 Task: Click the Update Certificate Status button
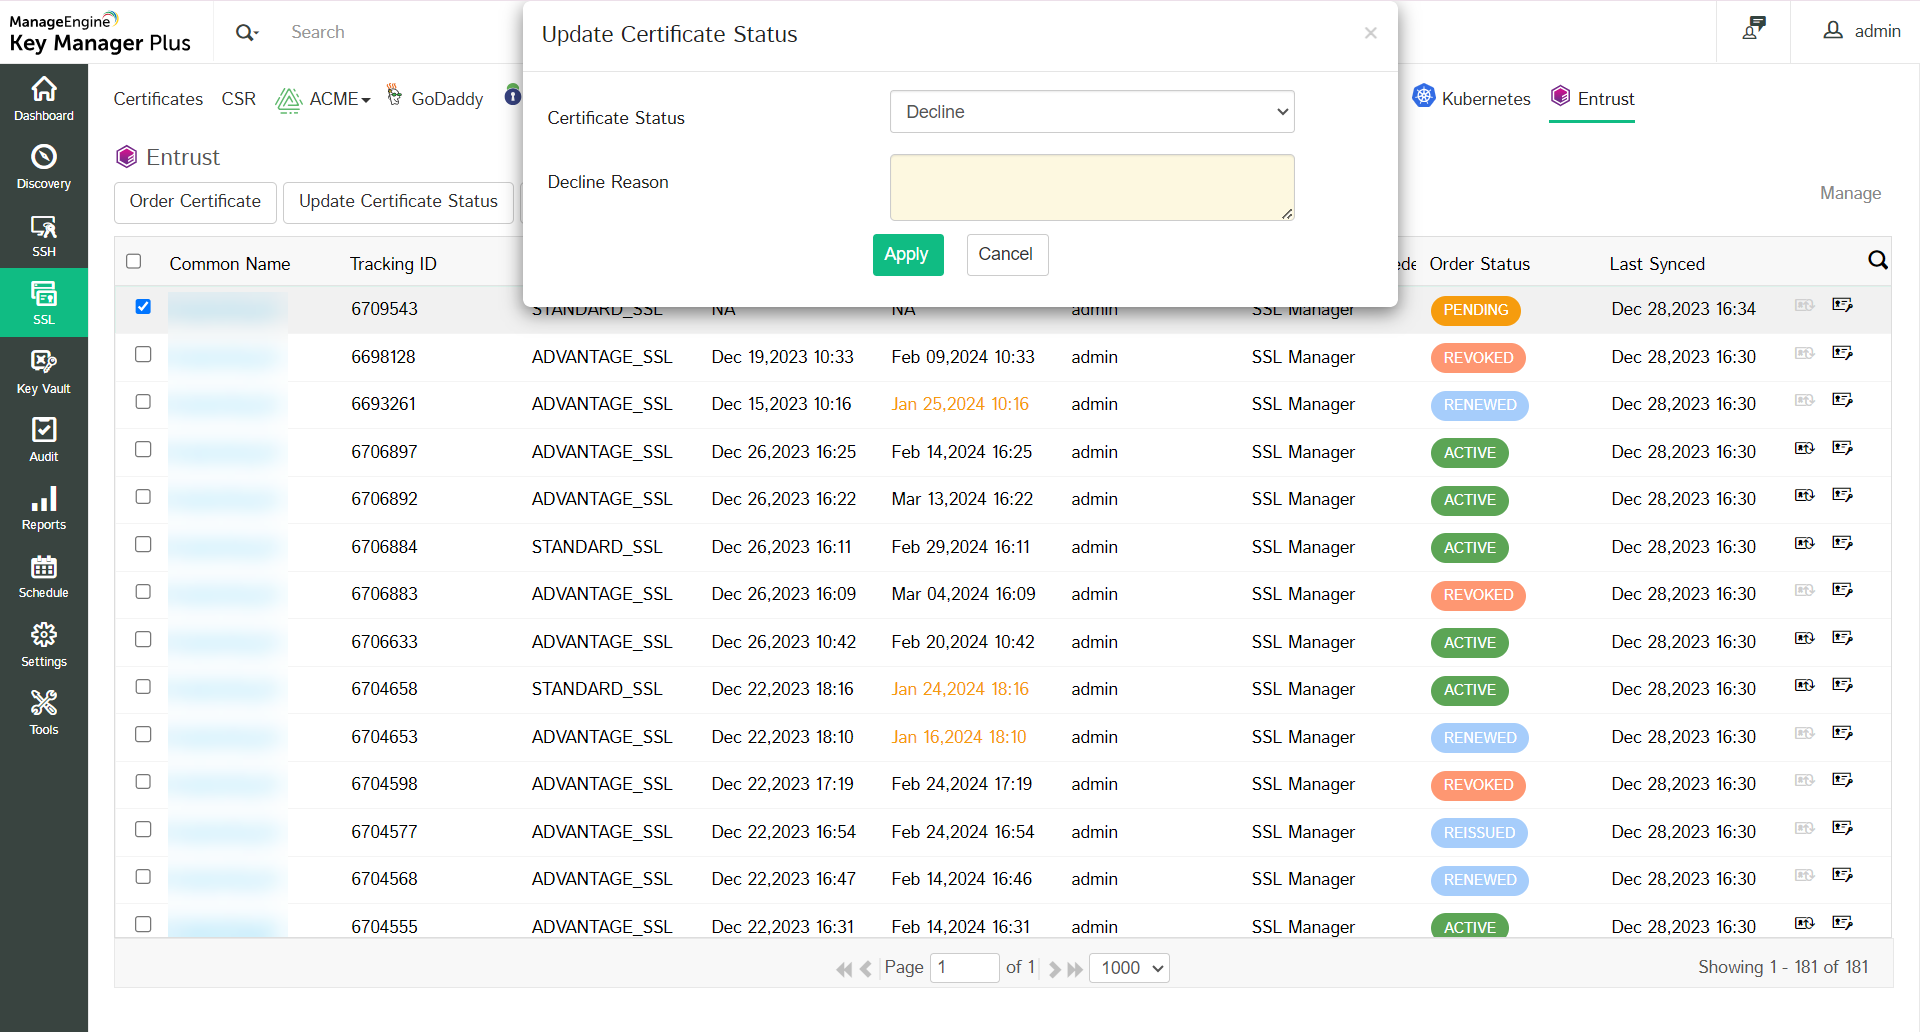tap(398, 202)
